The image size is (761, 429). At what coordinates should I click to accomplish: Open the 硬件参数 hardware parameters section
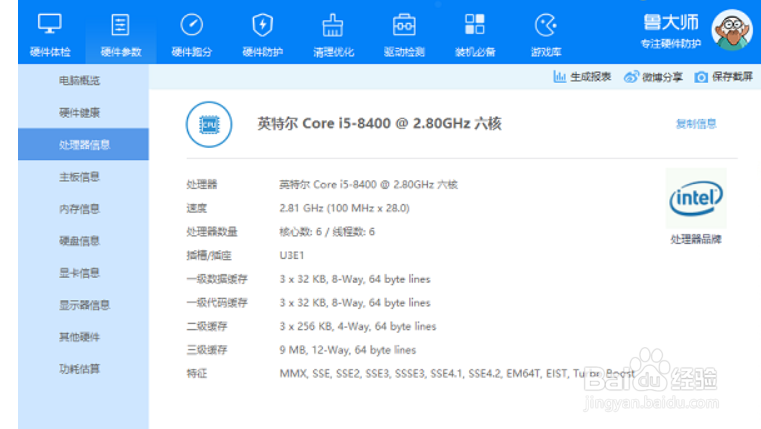(121, 34)
